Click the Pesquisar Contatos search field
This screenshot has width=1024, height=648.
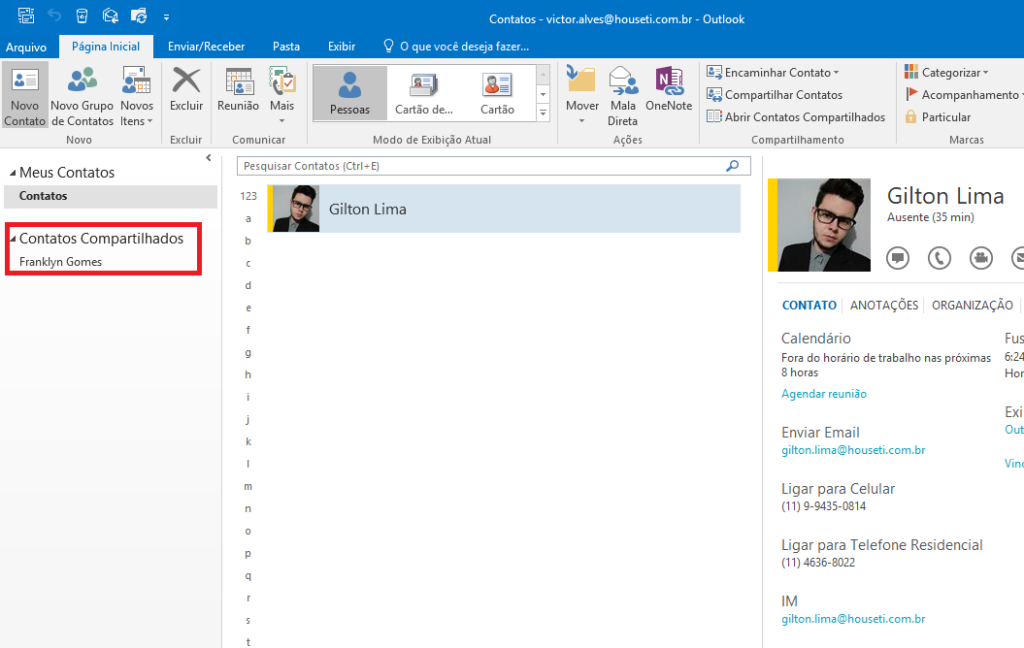click(x=480, y=166)
